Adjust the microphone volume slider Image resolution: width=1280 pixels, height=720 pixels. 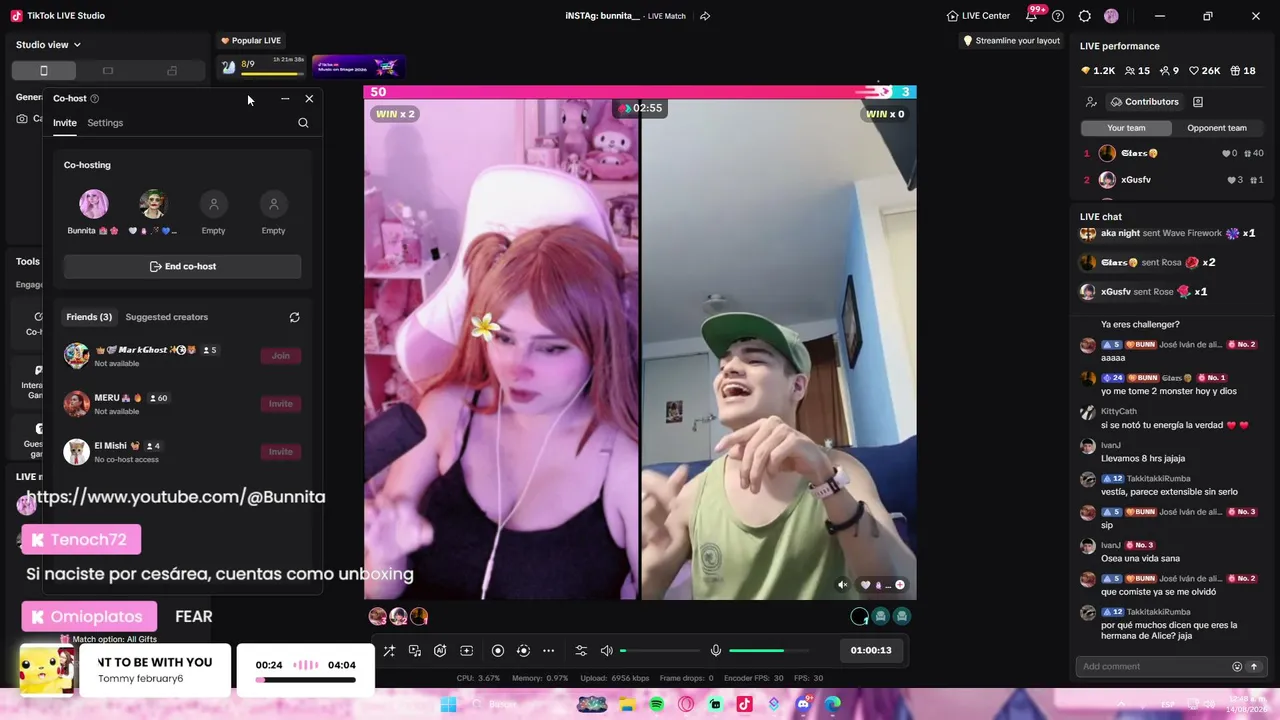768,651
